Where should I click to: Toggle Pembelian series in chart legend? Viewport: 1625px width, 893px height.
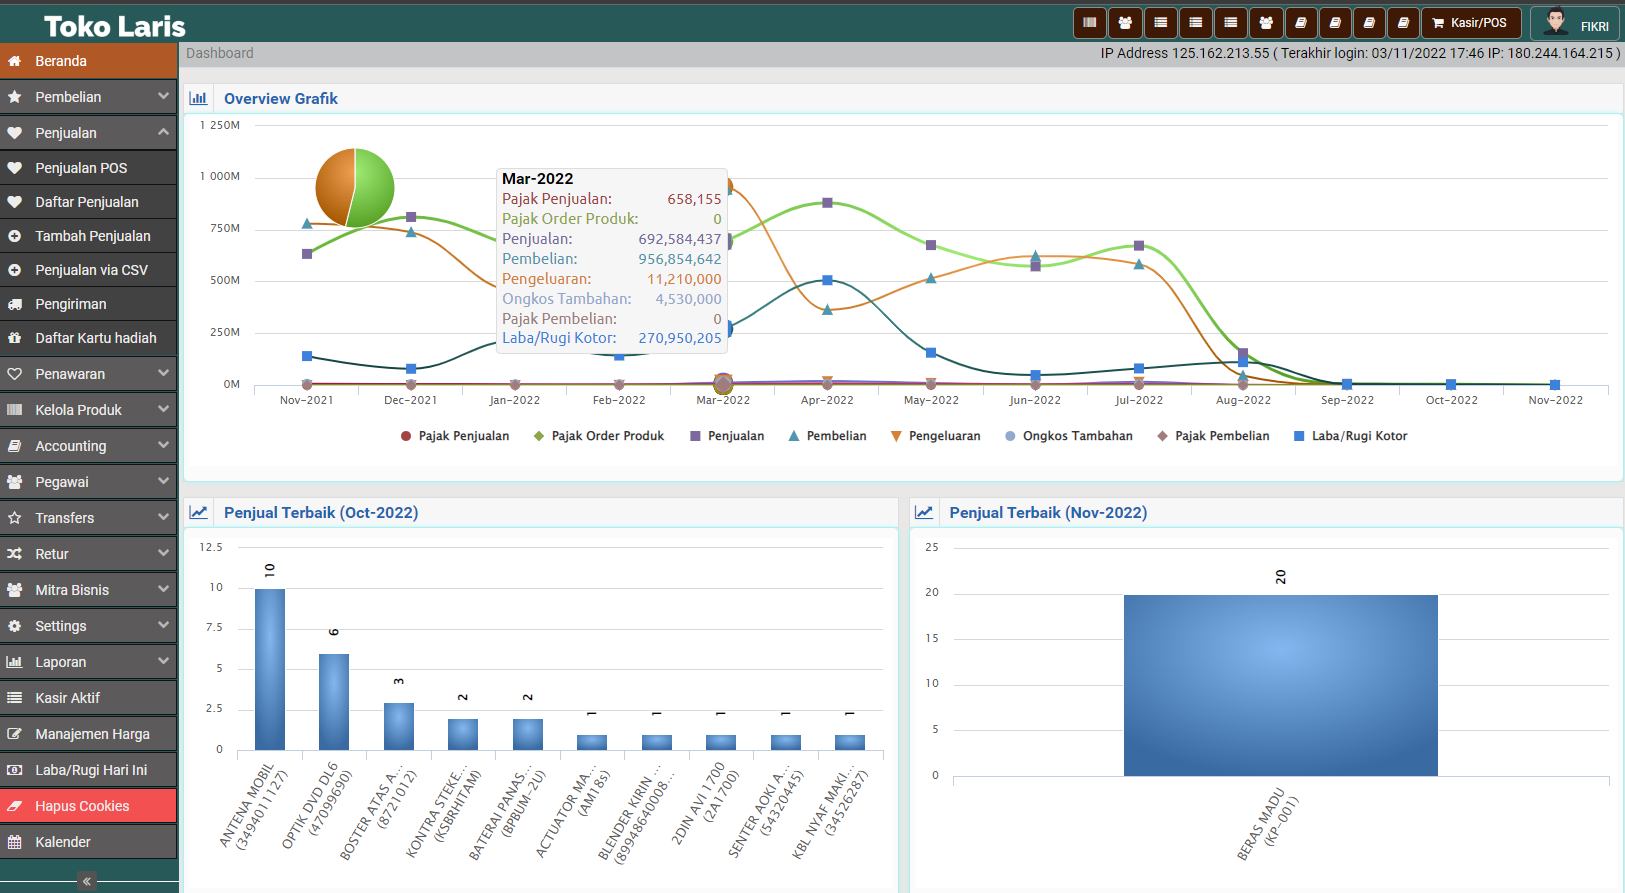pos(827,436)
